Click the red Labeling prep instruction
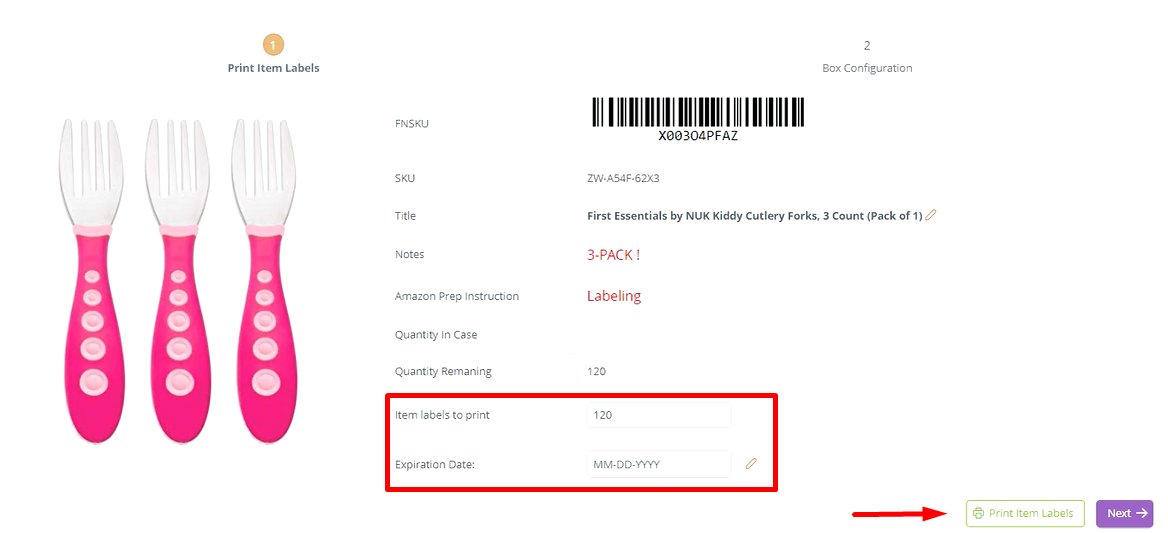This screenshot has width=1168, height=533. (614, 296)
